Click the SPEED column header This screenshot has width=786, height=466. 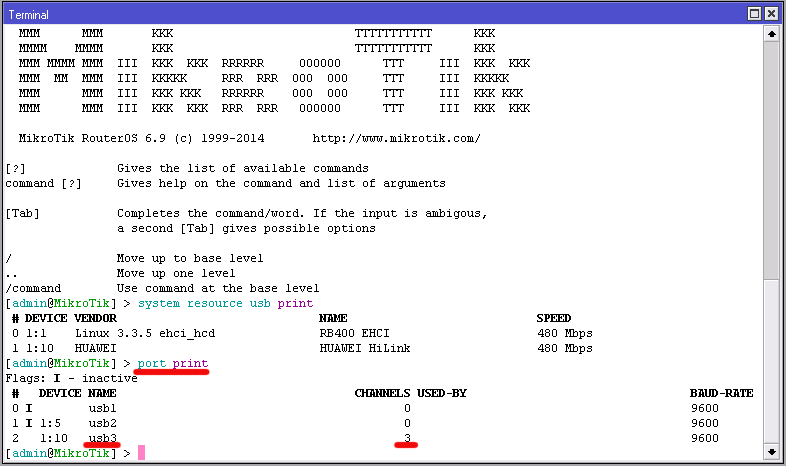point(553,318)
